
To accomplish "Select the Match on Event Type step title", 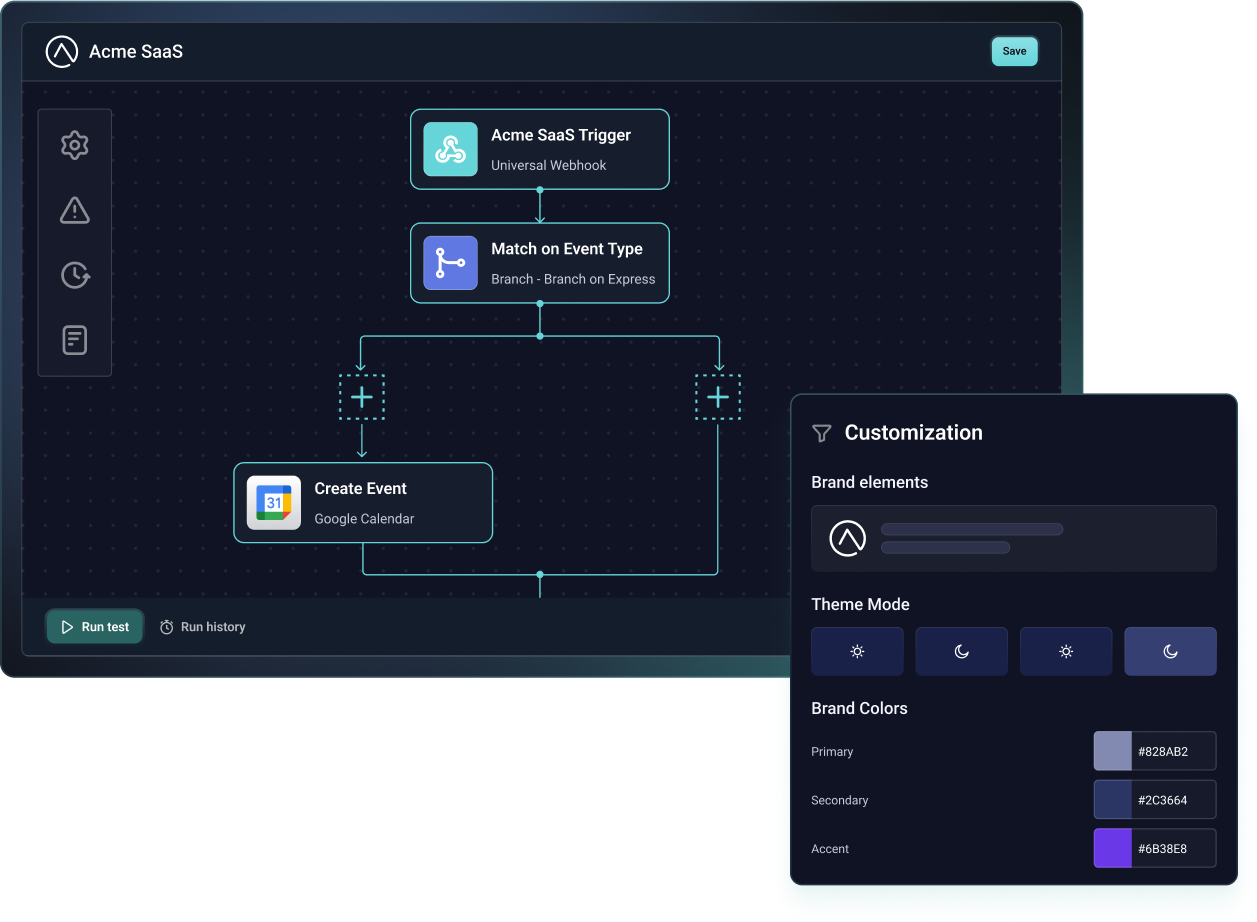I will click(x=567, y=249).
